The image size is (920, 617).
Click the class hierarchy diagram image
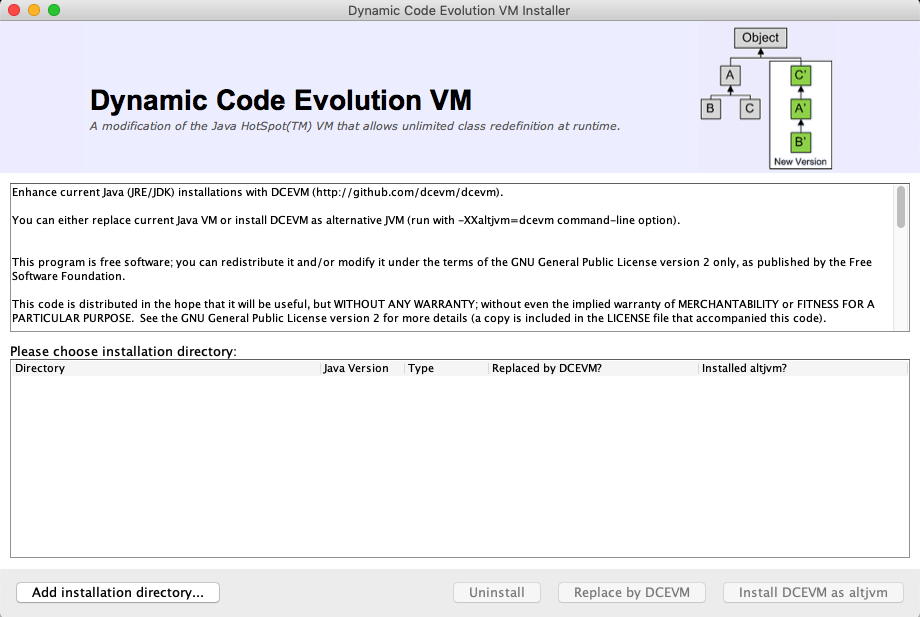point(766,98)
